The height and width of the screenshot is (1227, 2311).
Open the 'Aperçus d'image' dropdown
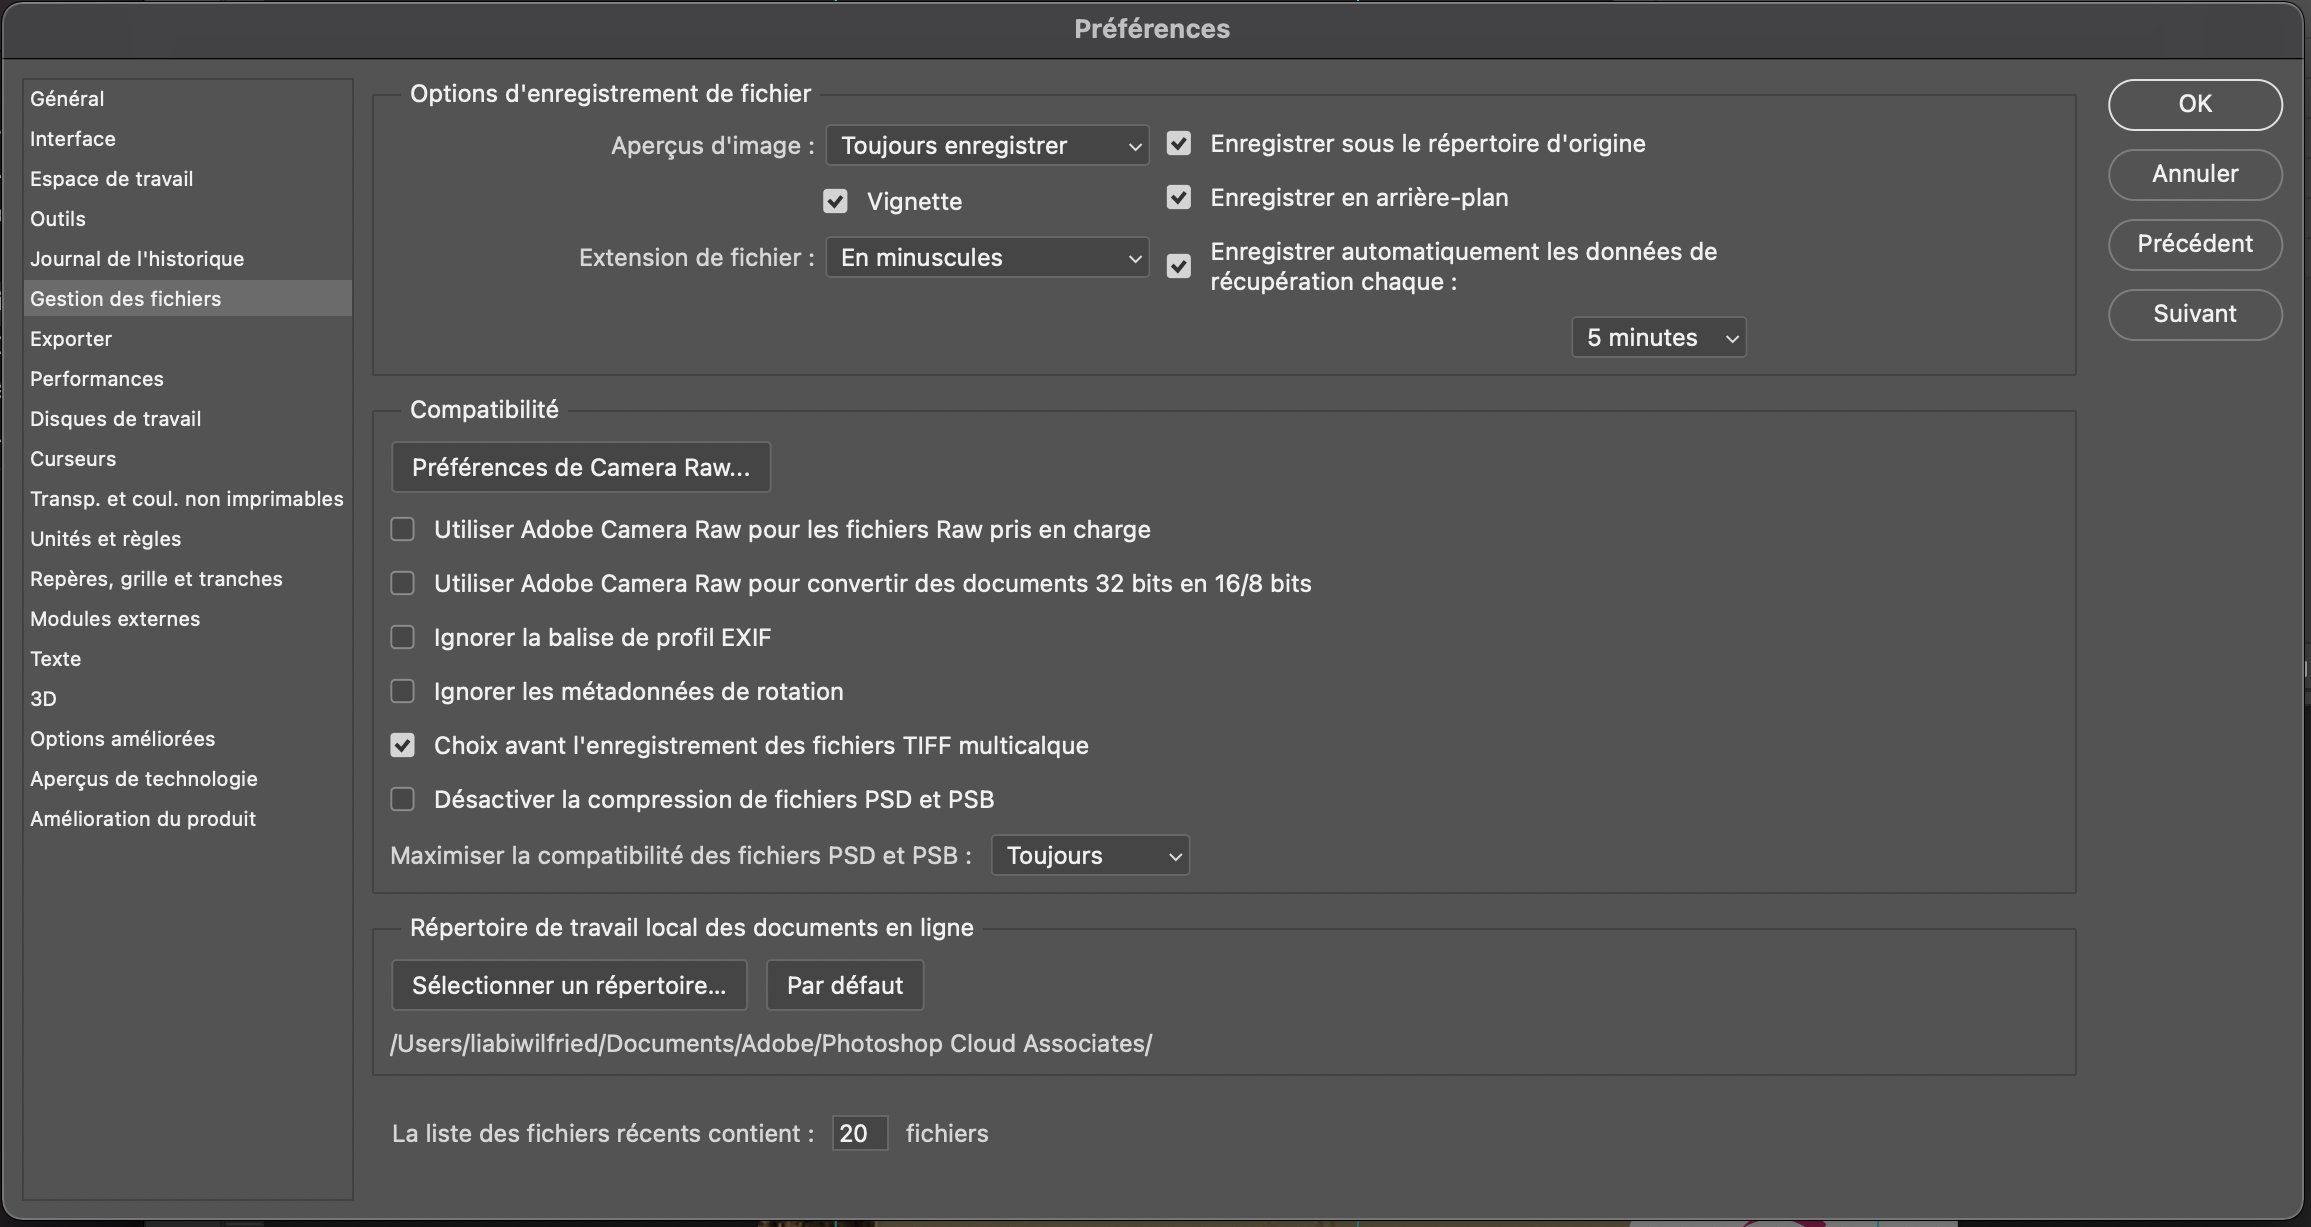(x=987, y=145)
